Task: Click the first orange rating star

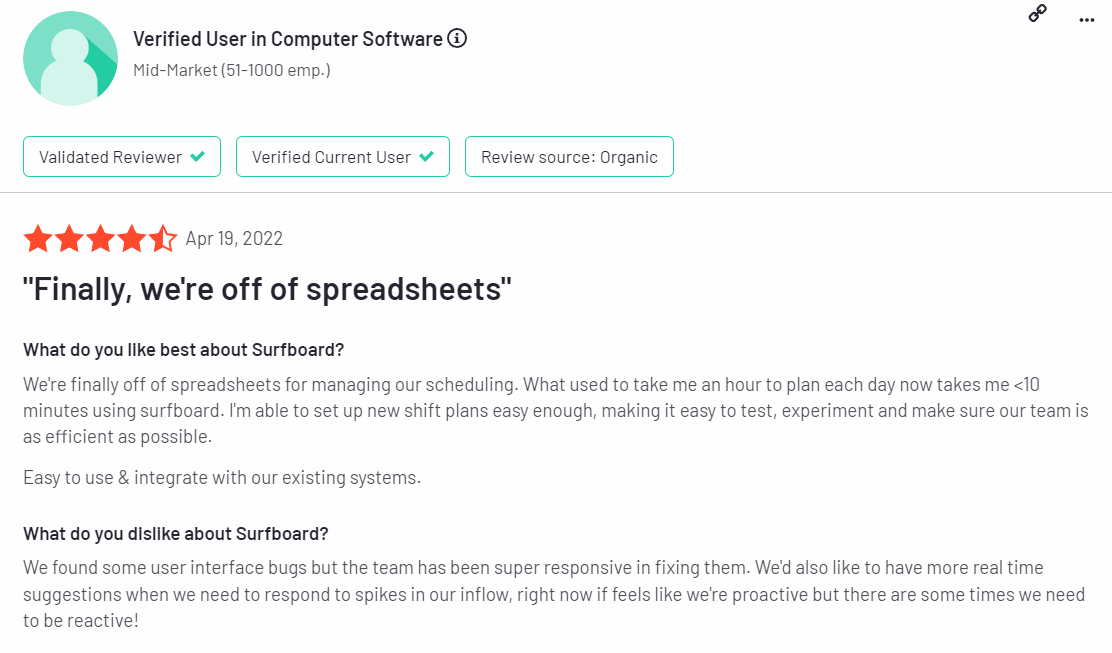Action: [x=38, y=238]
